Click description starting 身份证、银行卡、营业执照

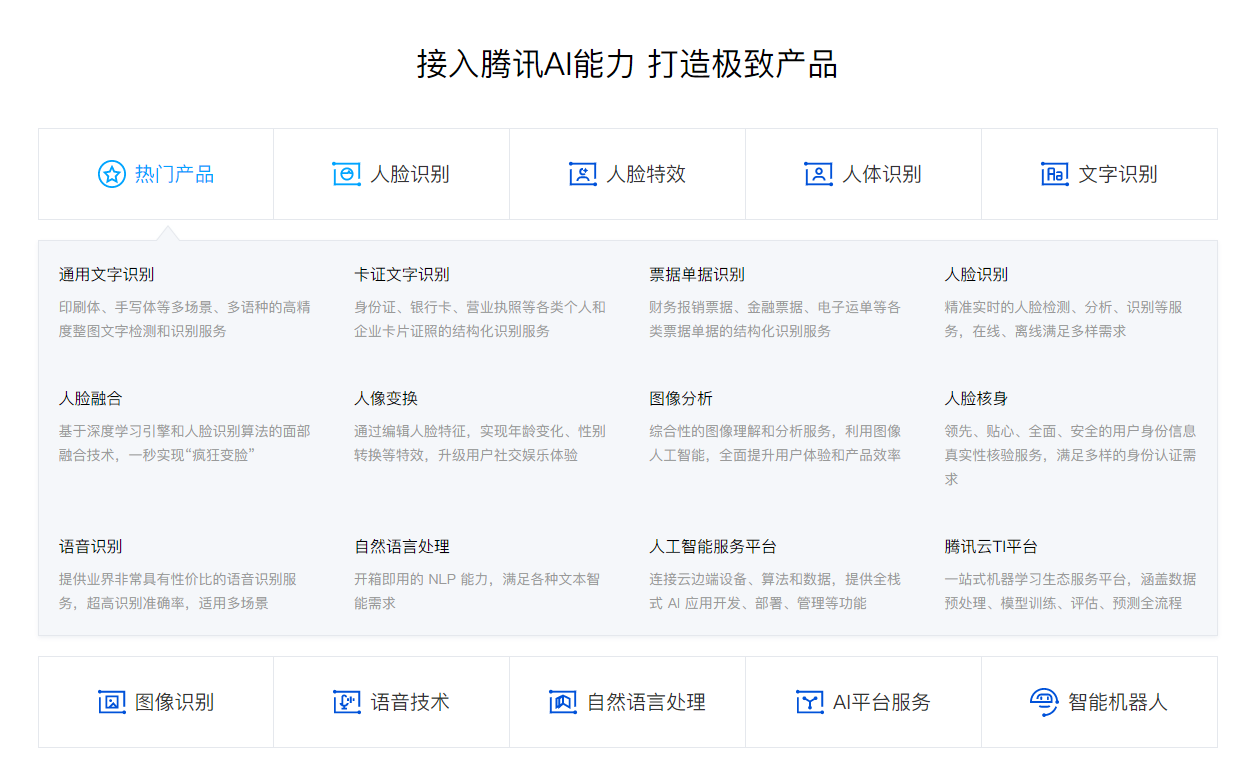(480, 319)
